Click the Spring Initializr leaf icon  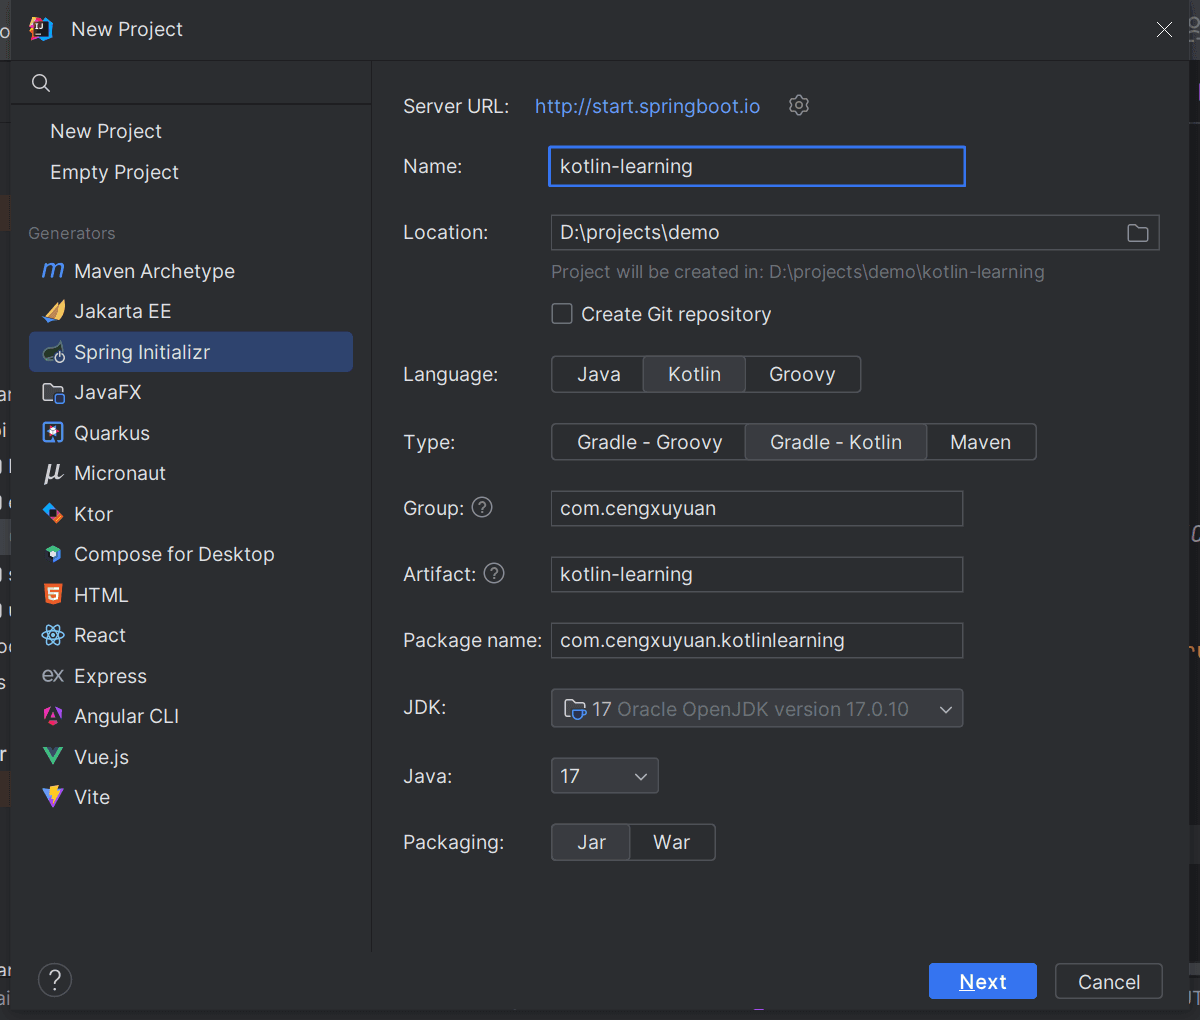[x=53, y=352]
